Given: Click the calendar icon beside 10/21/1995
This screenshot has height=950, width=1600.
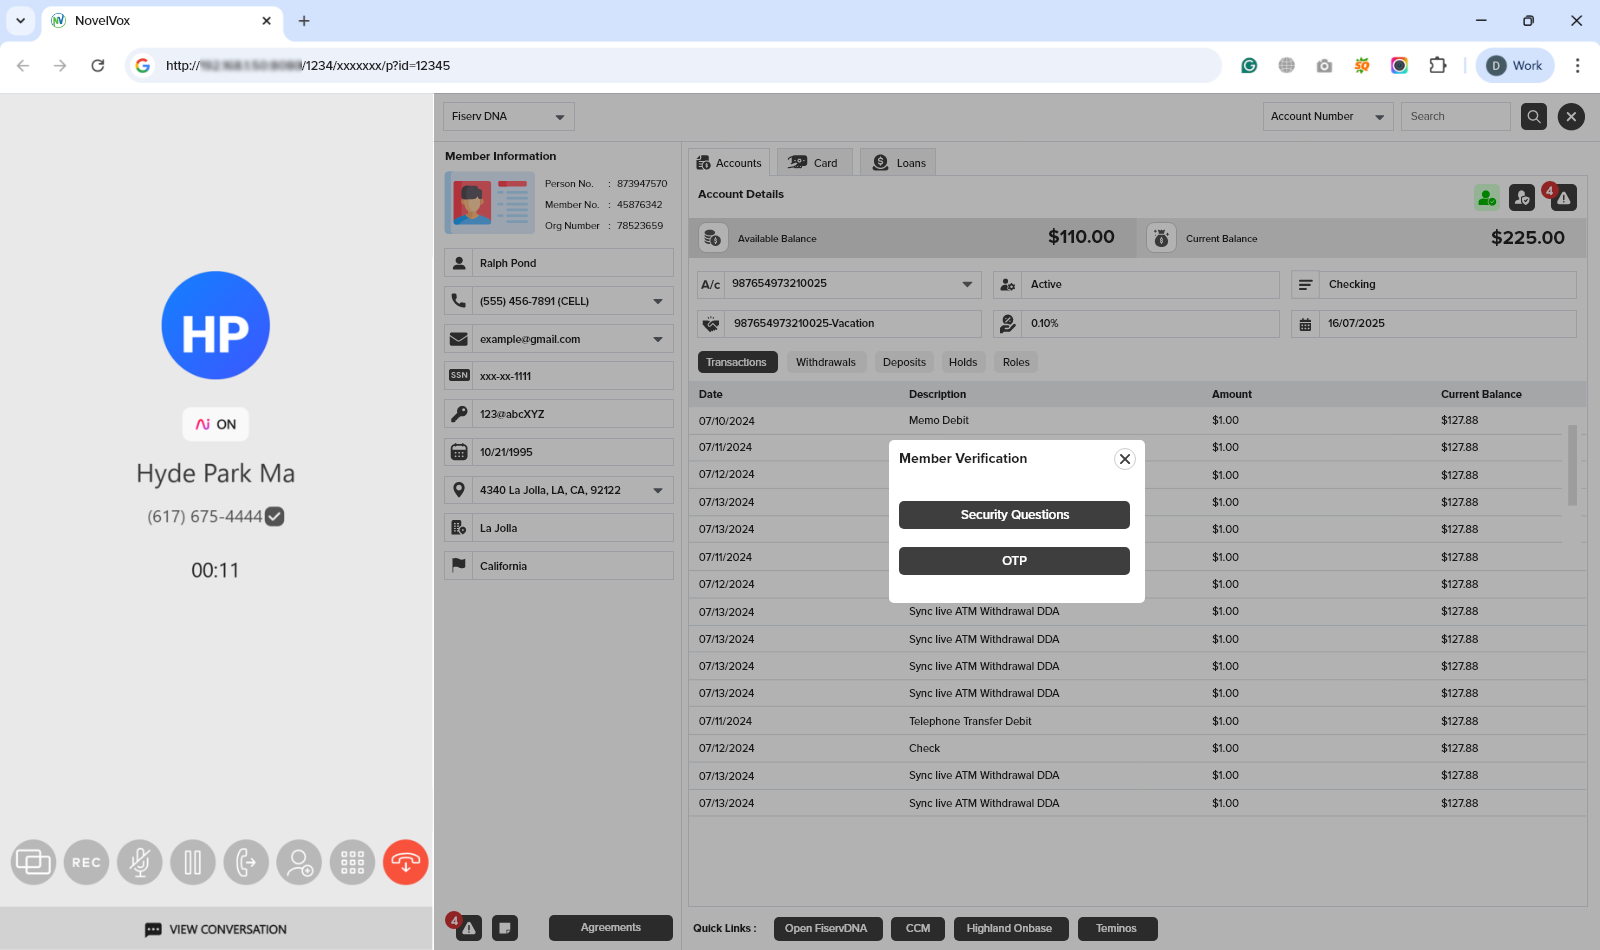Looking at the screenshot, I should [459, 452].
